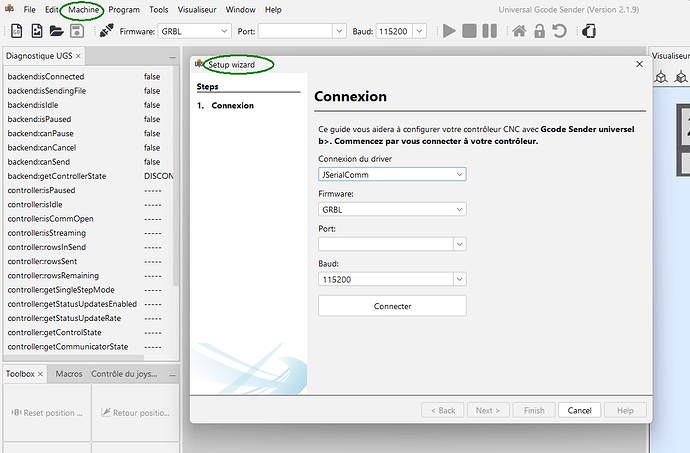690x453 pixels.
Task: Select the backend:canPause row
Action: (x=88, y=133)
